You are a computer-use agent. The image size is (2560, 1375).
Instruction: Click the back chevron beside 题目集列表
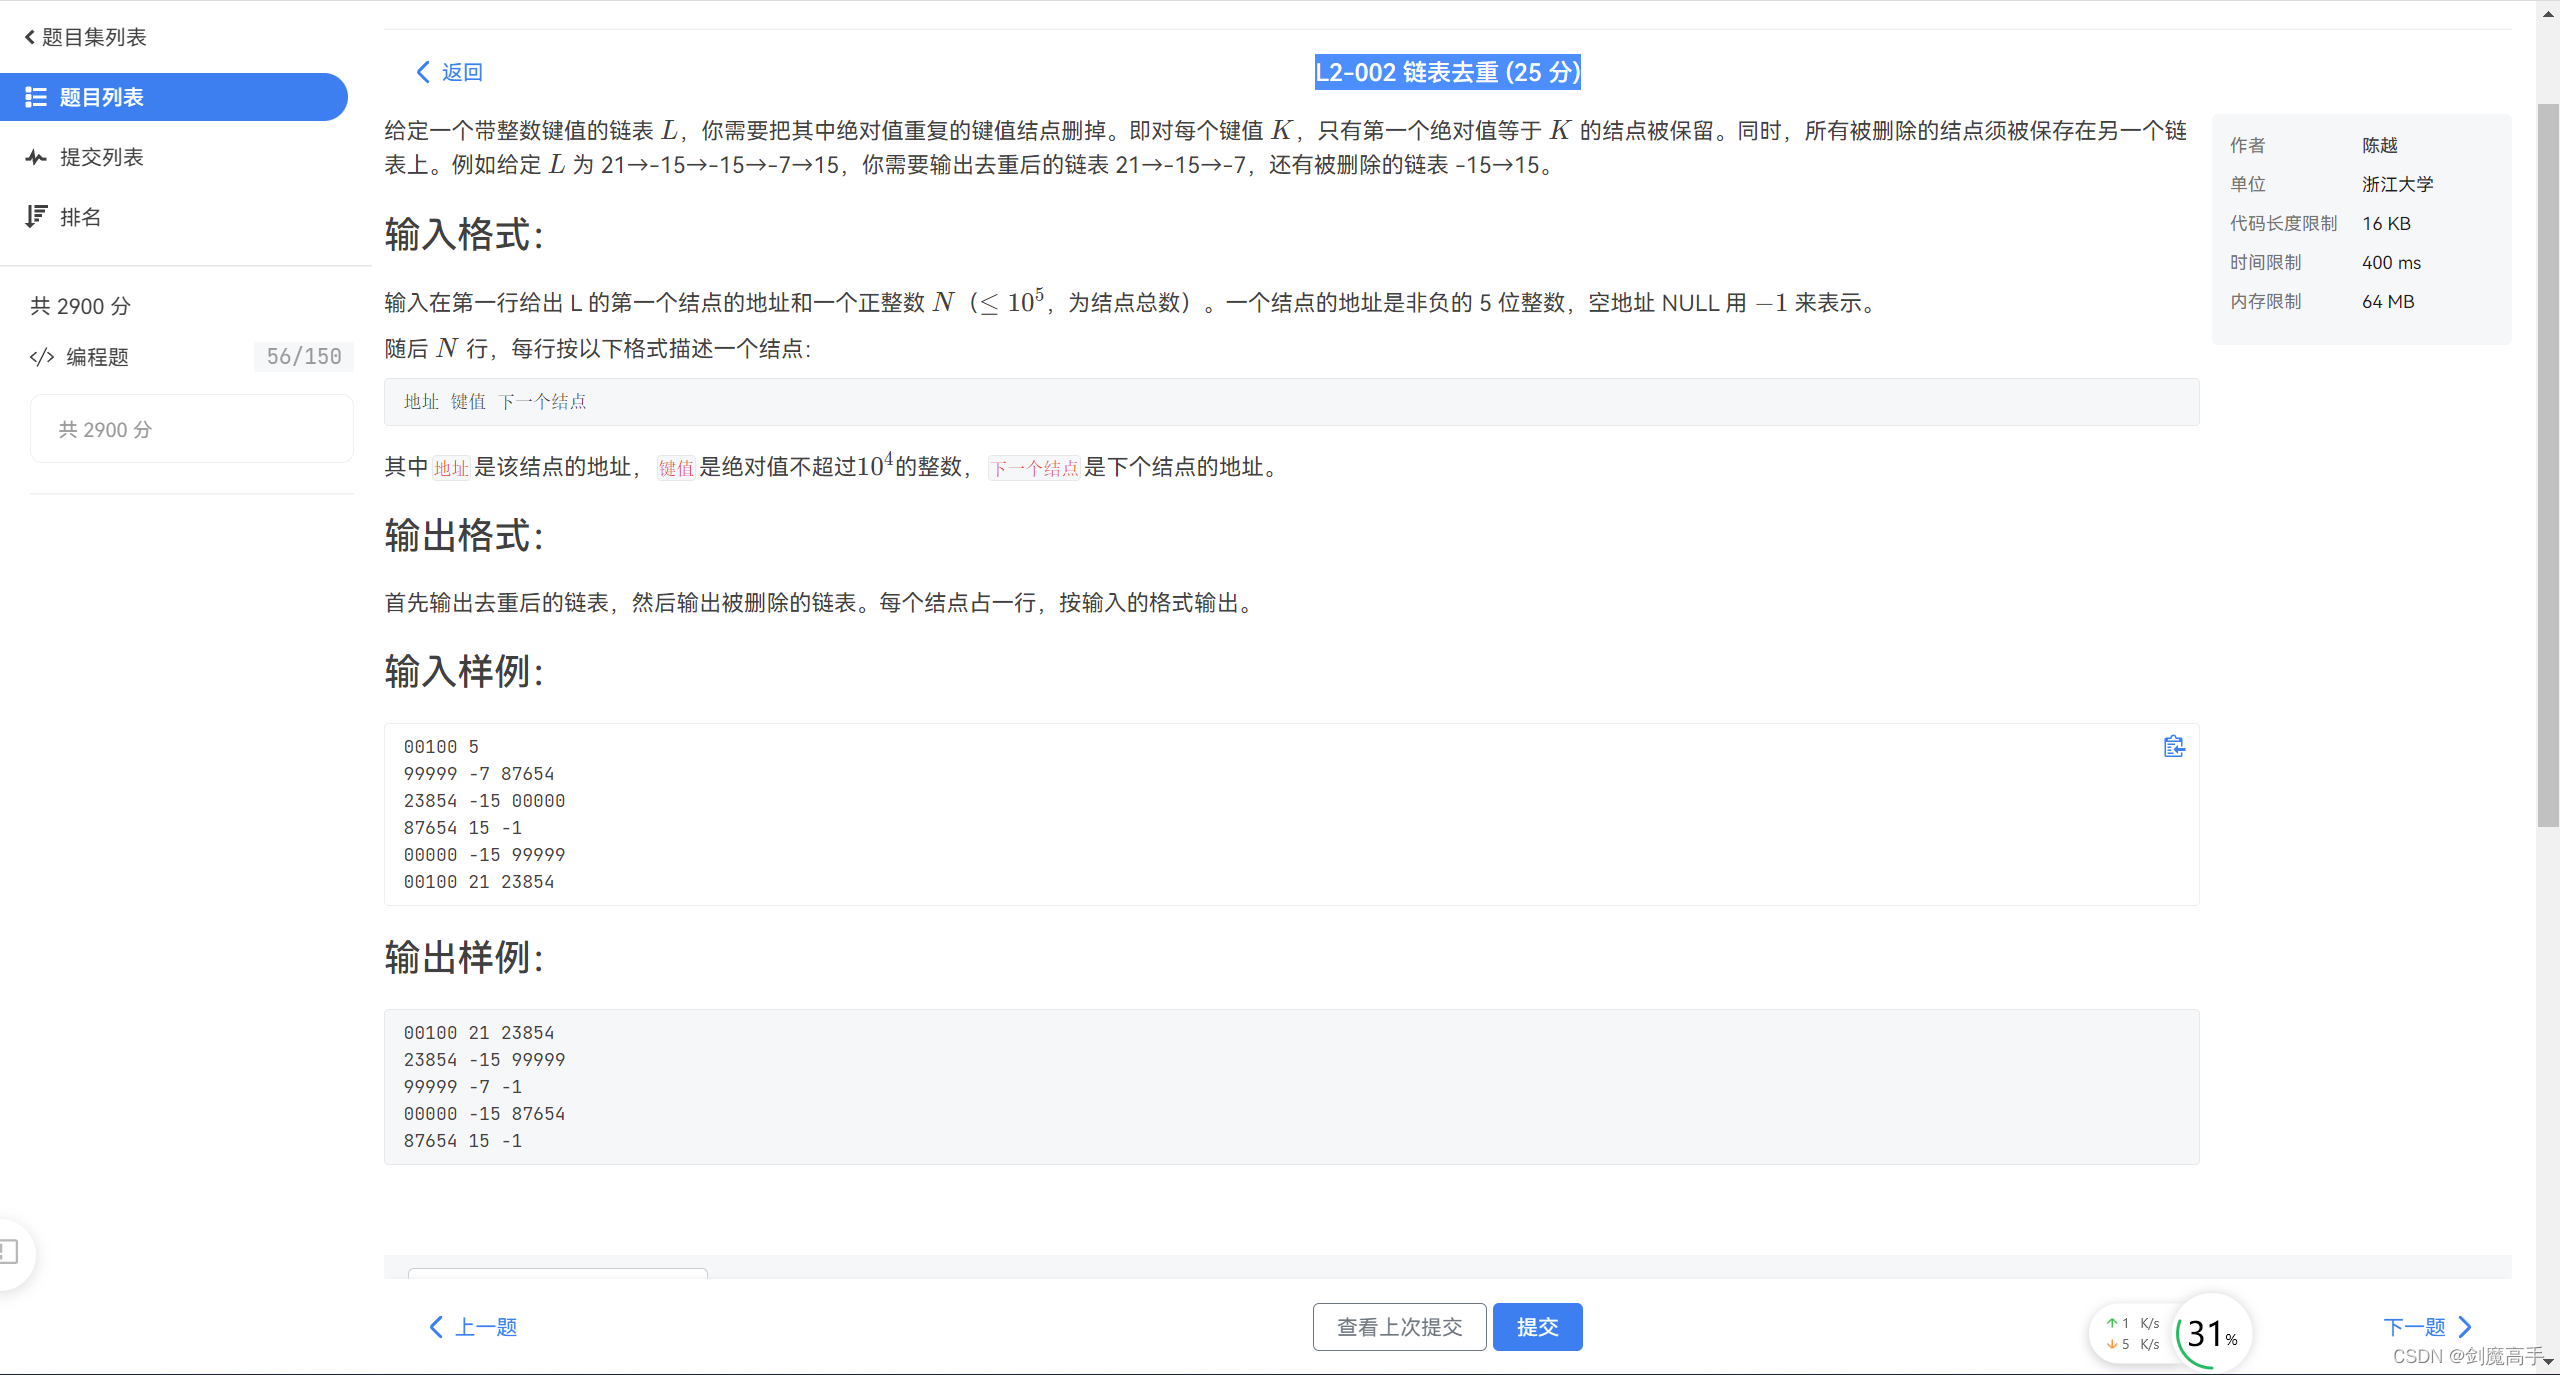click(x=28, y=36)
